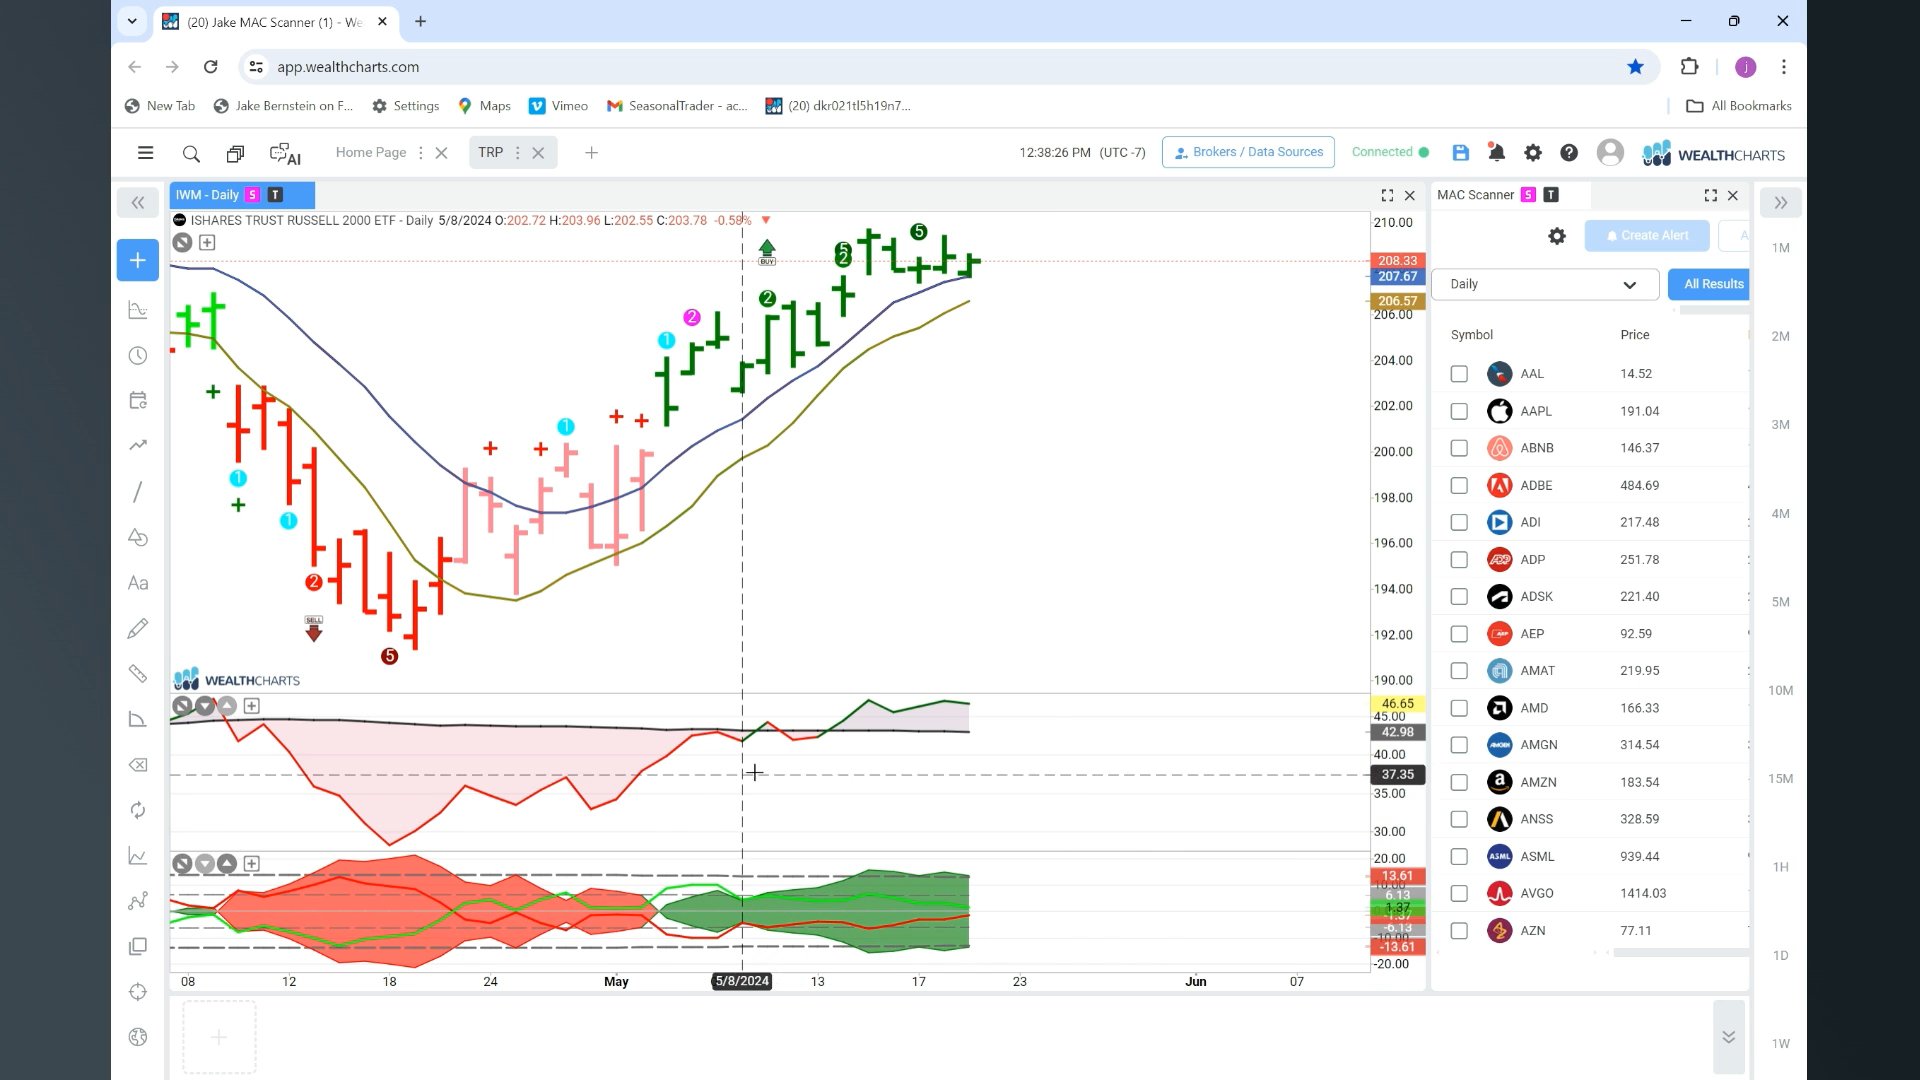The image size is (1920, 1080).
Task: Check the ADI checkbox
Action: tap(1459, 522)
